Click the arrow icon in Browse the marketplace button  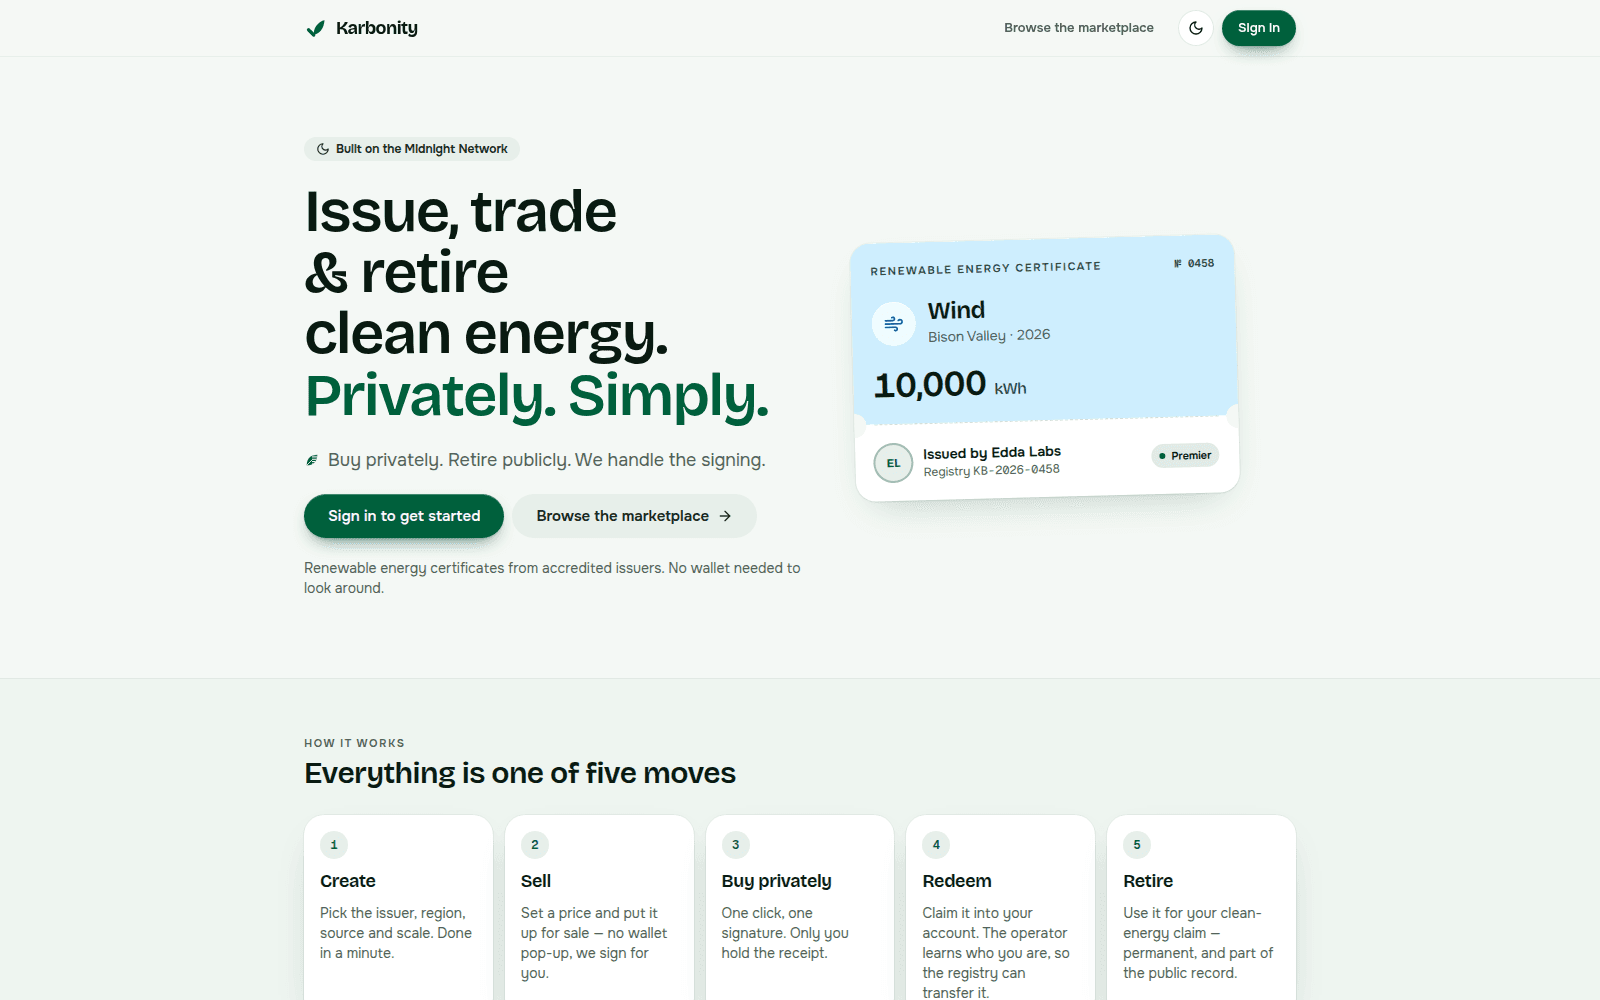(x=725, y=516)
